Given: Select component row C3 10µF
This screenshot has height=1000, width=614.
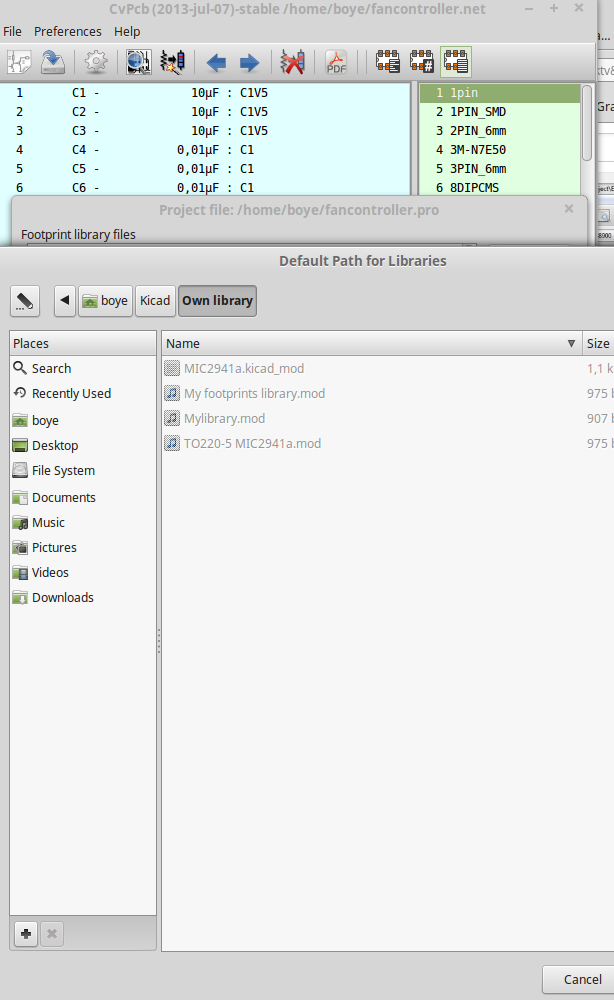Looking at the screenshot, I should [x=205, y=131].
